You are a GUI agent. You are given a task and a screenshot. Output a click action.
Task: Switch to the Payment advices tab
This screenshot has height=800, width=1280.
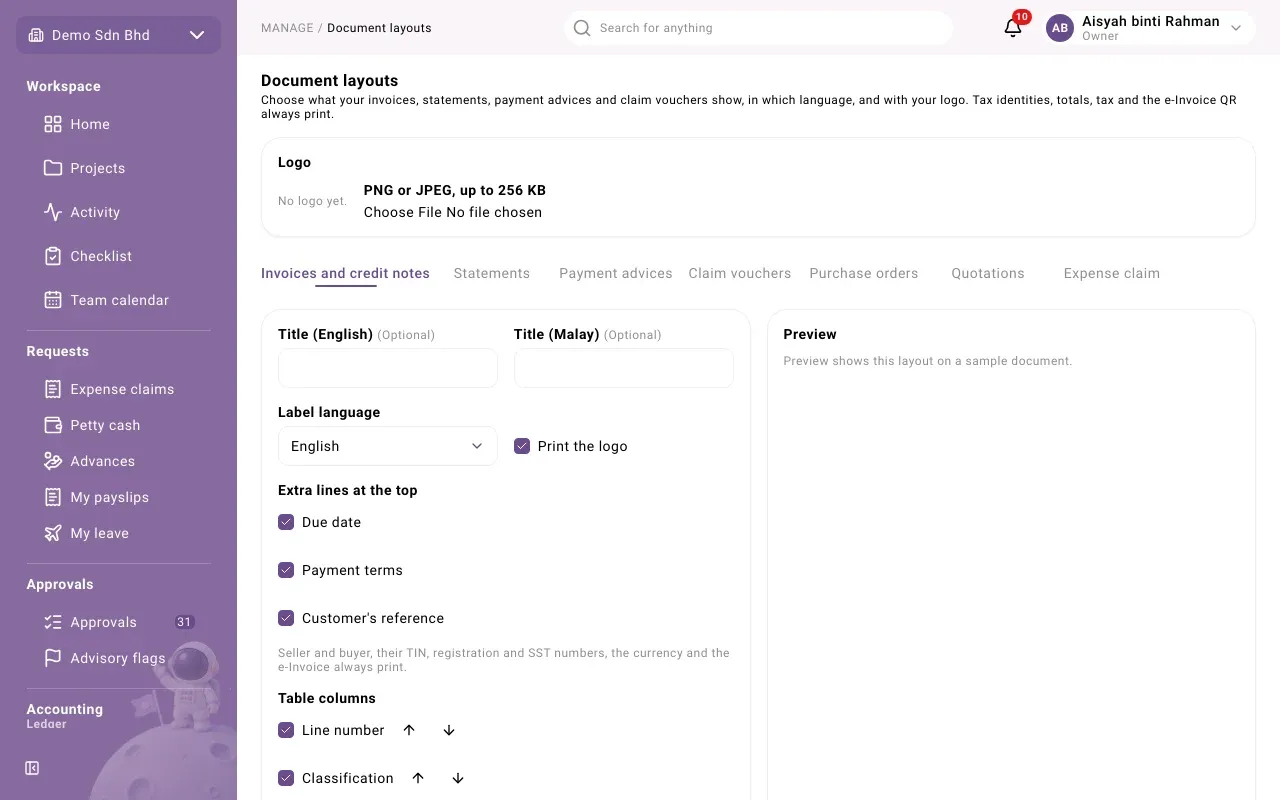tap(616, 273)
